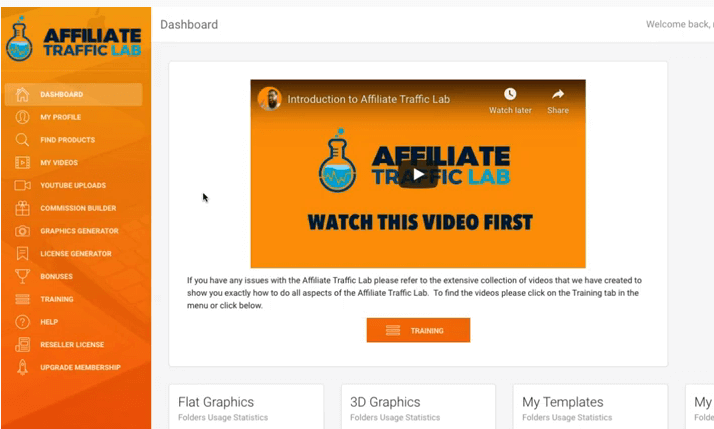Open Graphics Generator camera icon
Image resolution: width=714 pixels, height=429 pixels.
22,231
